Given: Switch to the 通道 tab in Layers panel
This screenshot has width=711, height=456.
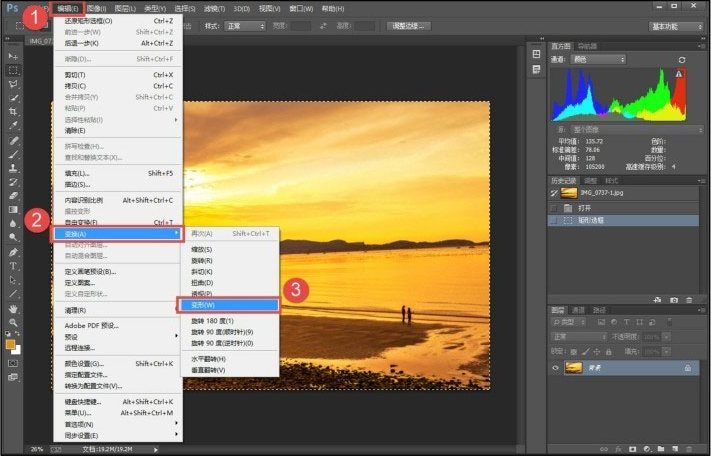Looking at the screenshot, I should (579, 310).
